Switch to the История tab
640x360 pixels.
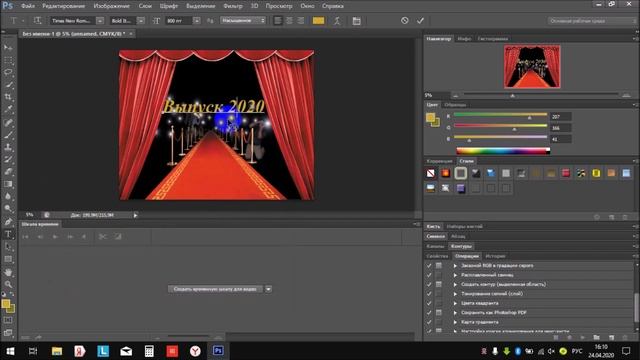tap(496, 256)
